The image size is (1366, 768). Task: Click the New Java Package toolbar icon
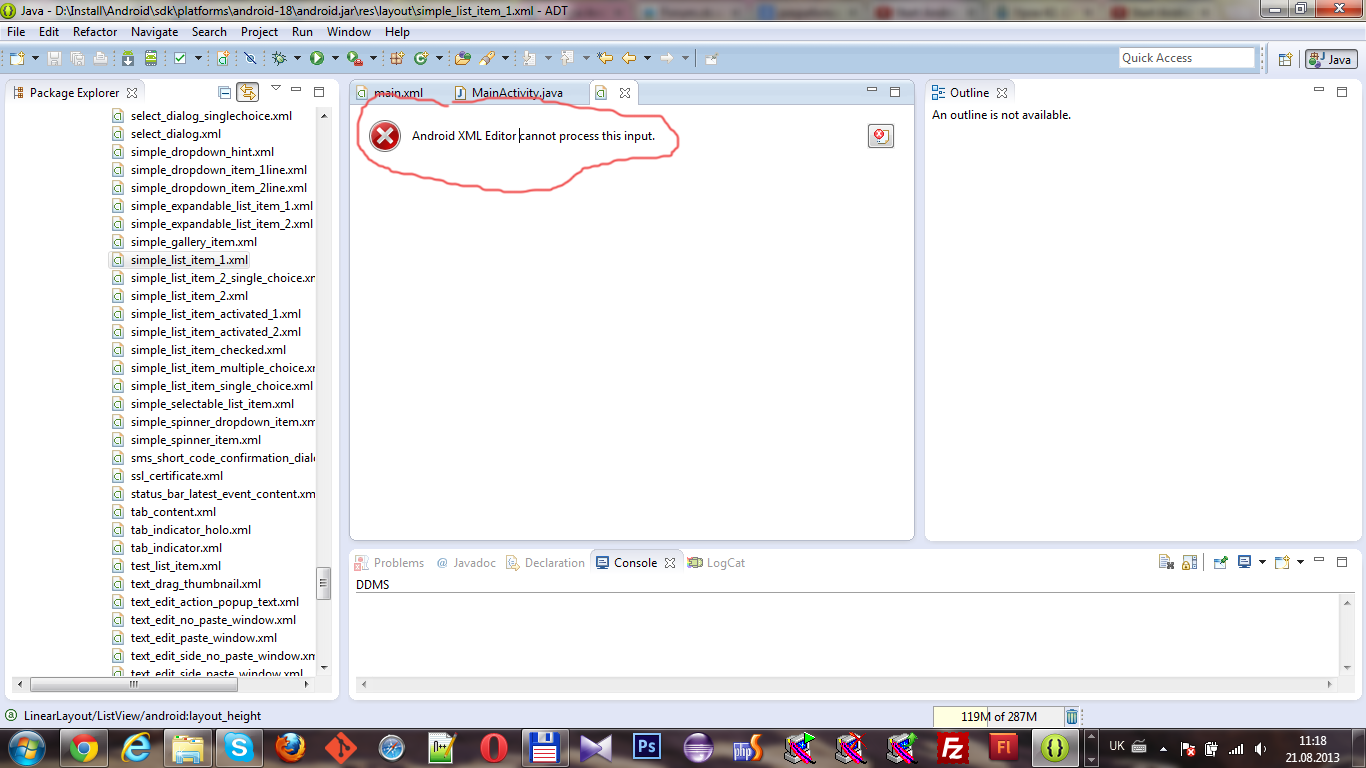coord(397,58)
